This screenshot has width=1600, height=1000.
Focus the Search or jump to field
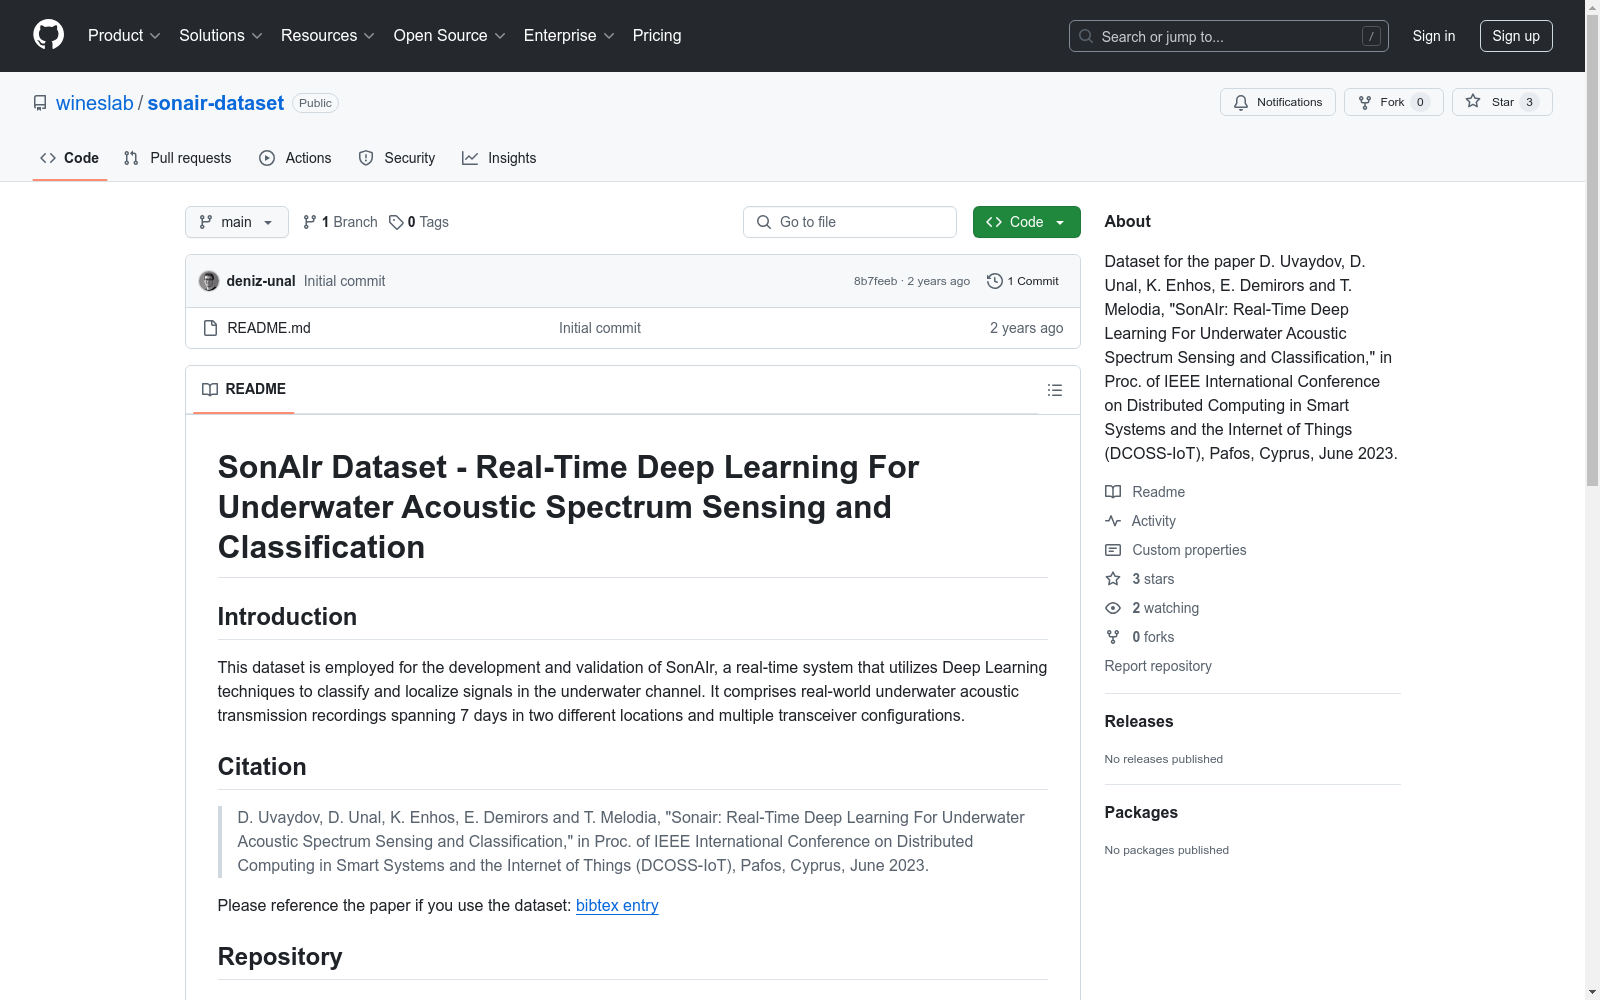tap(1228, 36)
